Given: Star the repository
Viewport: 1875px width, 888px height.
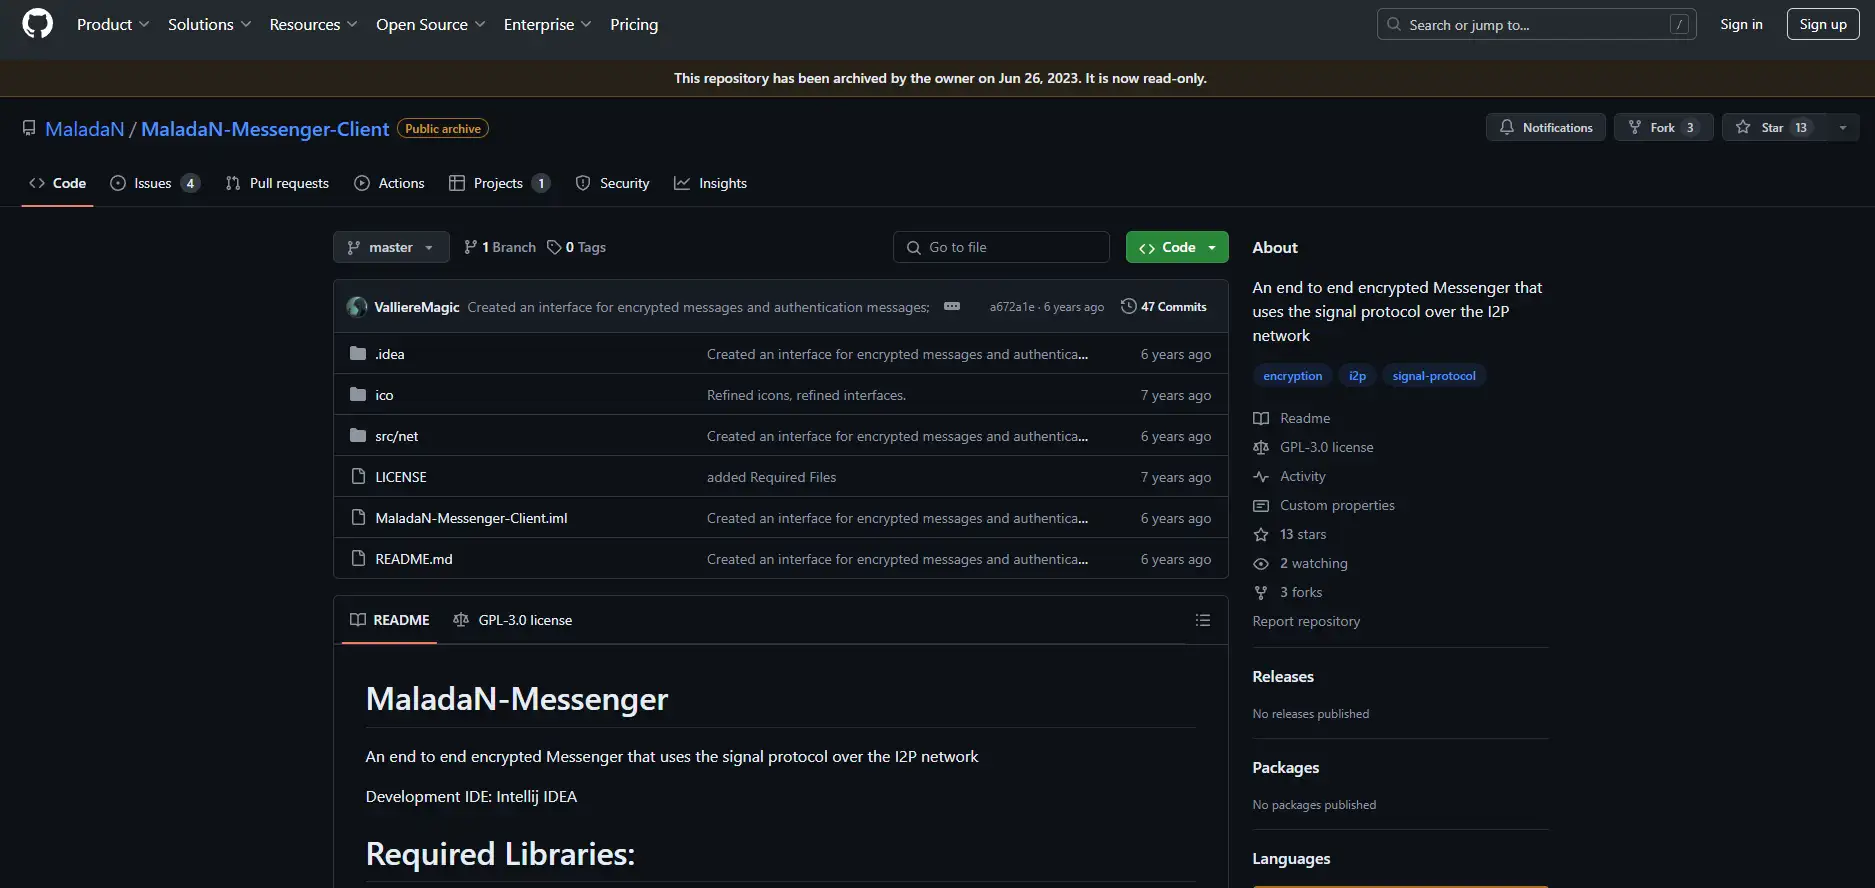Looking at the screenshot, I should coord(1773,127).
